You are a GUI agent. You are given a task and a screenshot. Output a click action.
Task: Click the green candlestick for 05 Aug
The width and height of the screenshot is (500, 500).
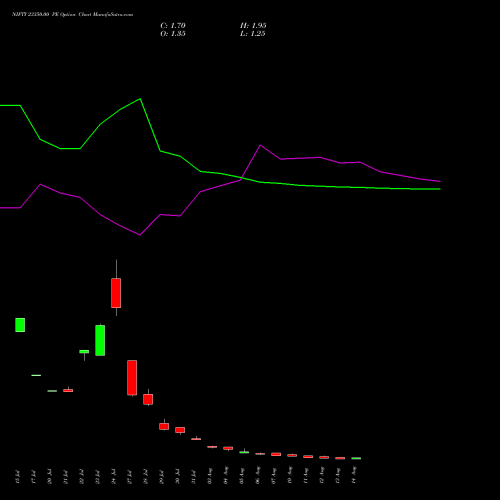(x=244, y=452)
